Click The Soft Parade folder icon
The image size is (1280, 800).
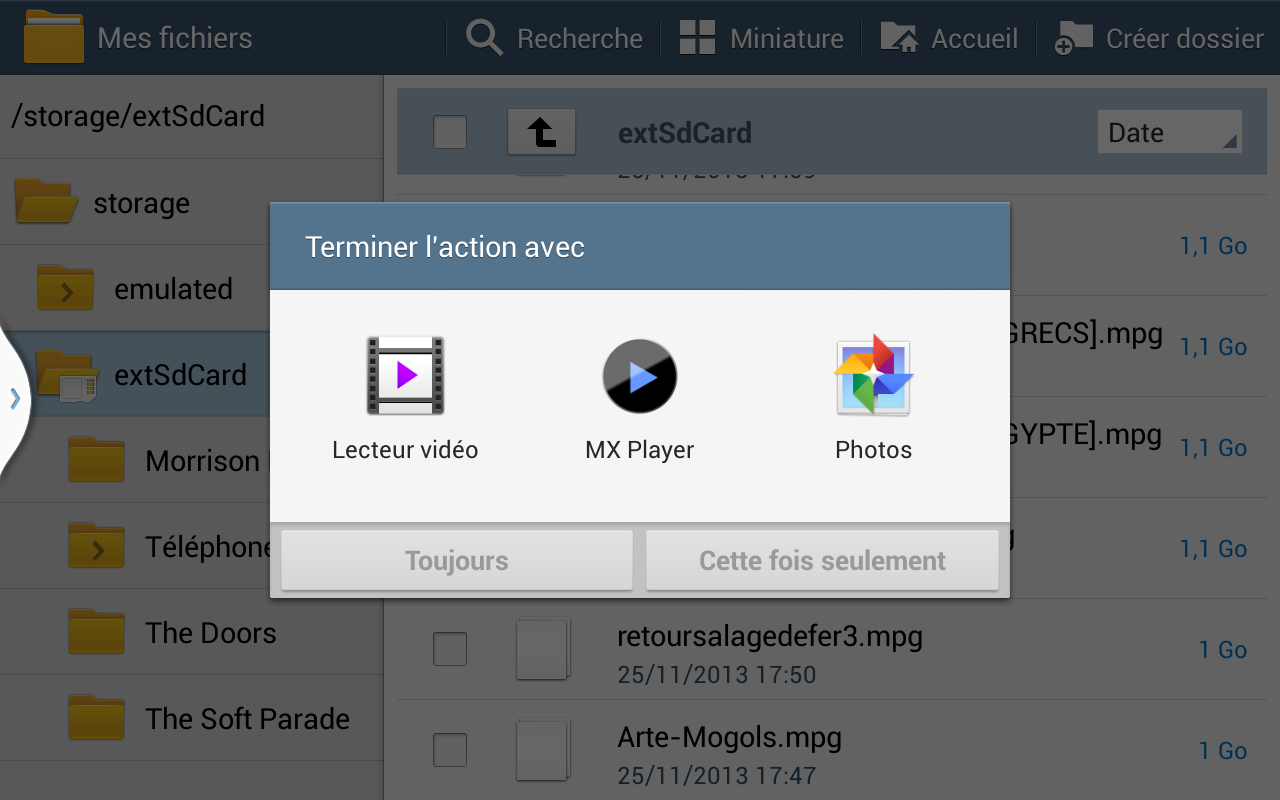tap(97, 718)
